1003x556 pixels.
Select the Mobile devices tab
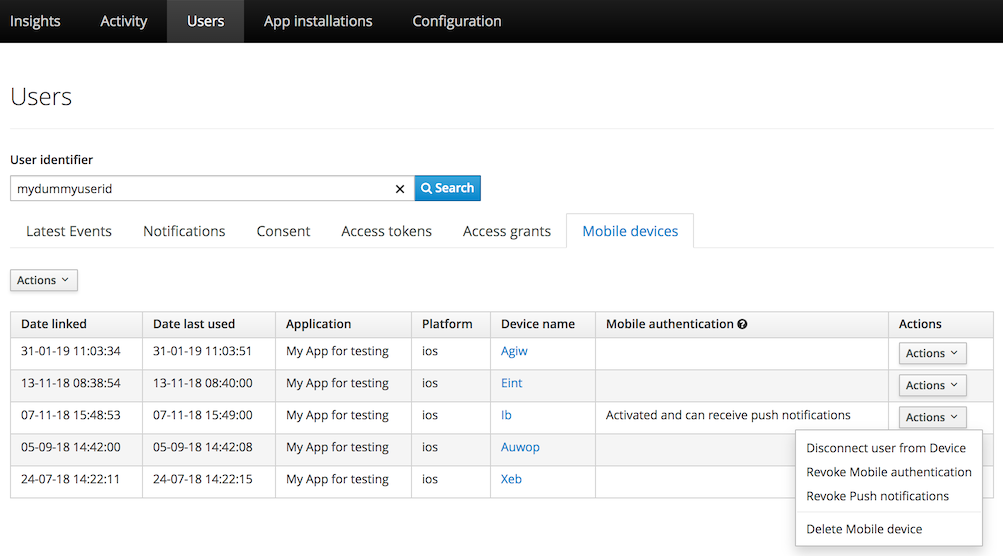630,231
